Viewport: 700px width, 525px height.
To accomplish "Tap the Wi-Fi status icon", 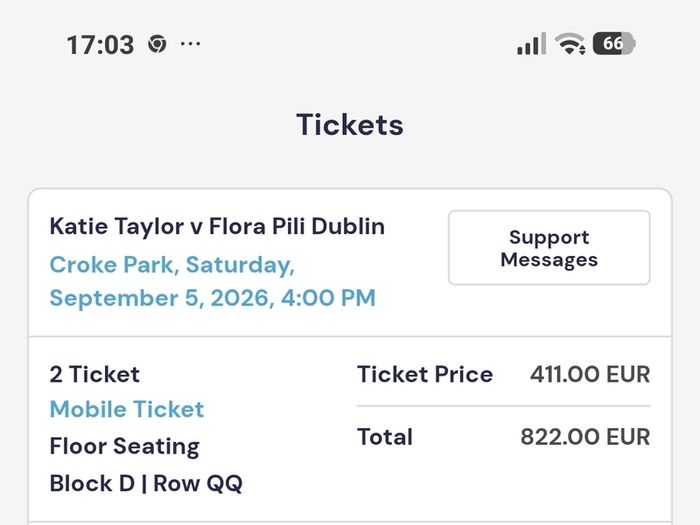I will 570,44.
